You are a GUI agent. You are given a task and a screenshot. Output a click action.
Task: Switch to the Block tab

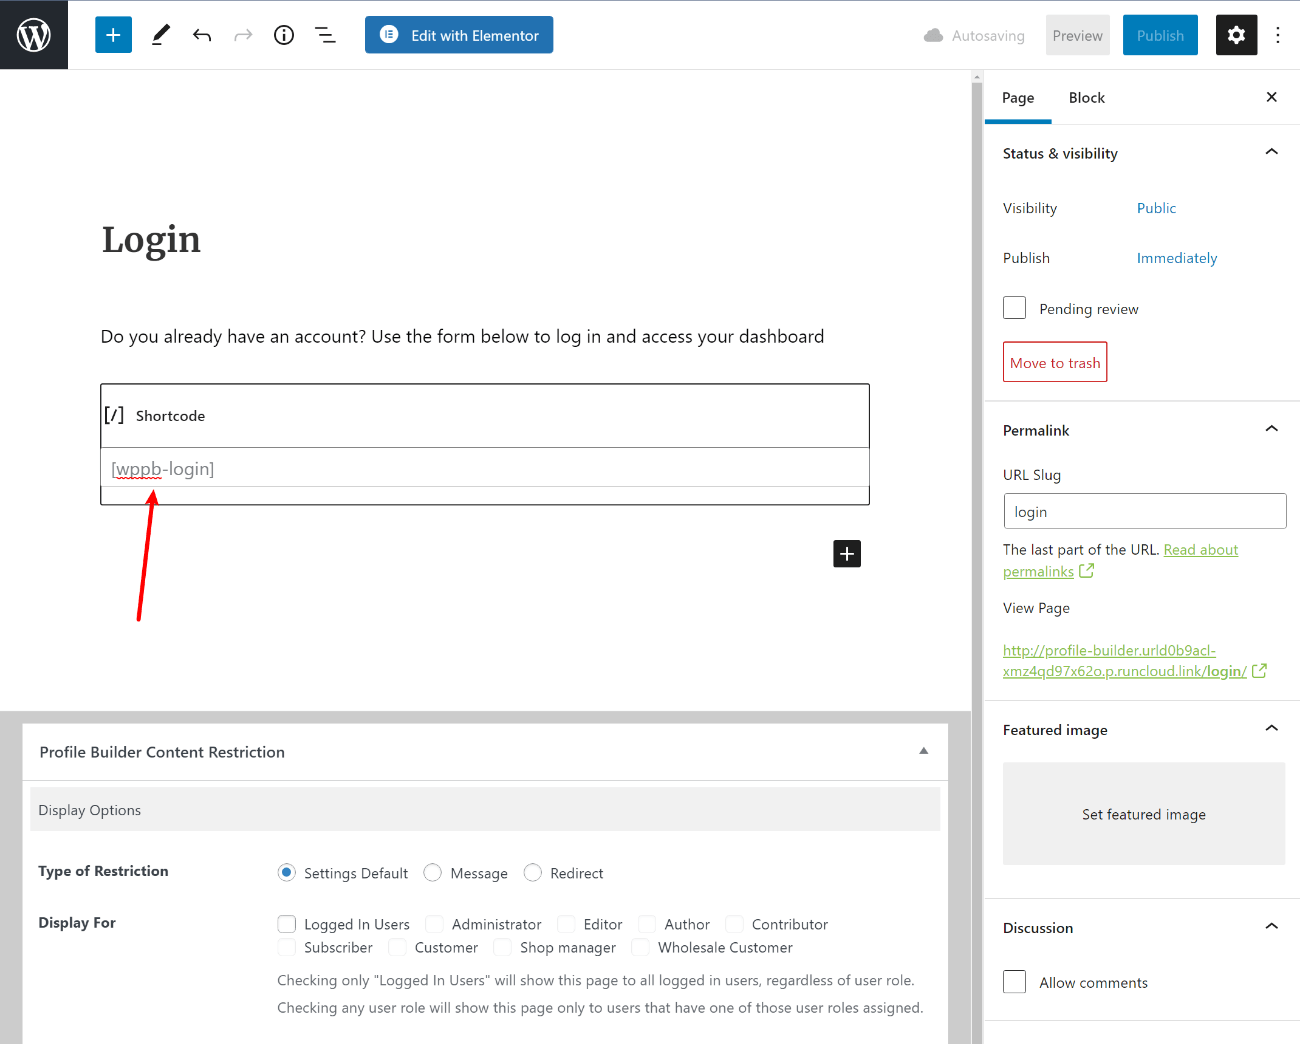click(x=1086, y=98)
